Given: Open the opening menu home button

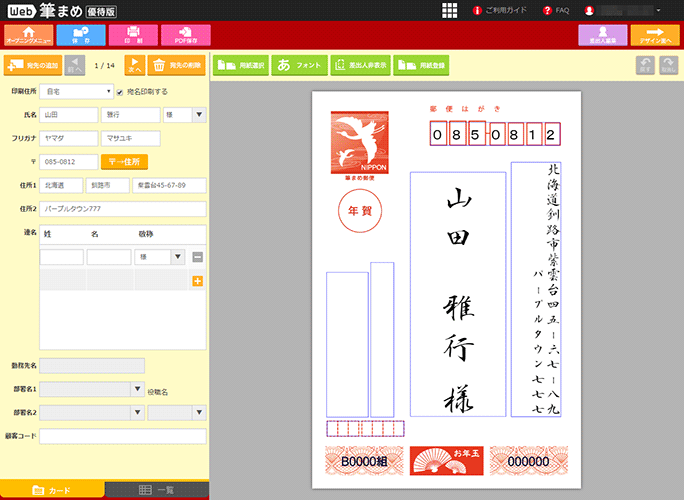Looking at the screenshot, I should point(29,35).
